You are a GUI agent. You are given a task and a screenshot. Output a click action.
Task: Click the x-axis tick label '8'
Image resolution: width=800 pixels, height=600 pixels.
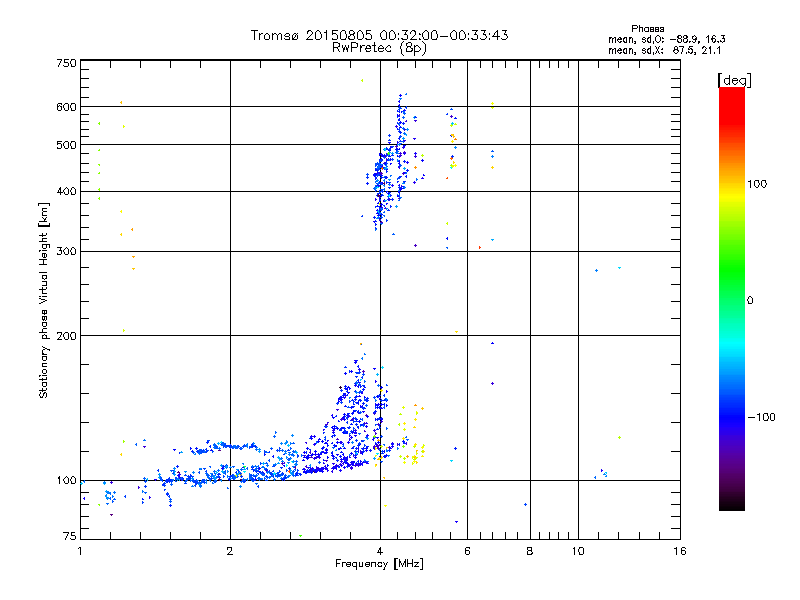point(530,551)
